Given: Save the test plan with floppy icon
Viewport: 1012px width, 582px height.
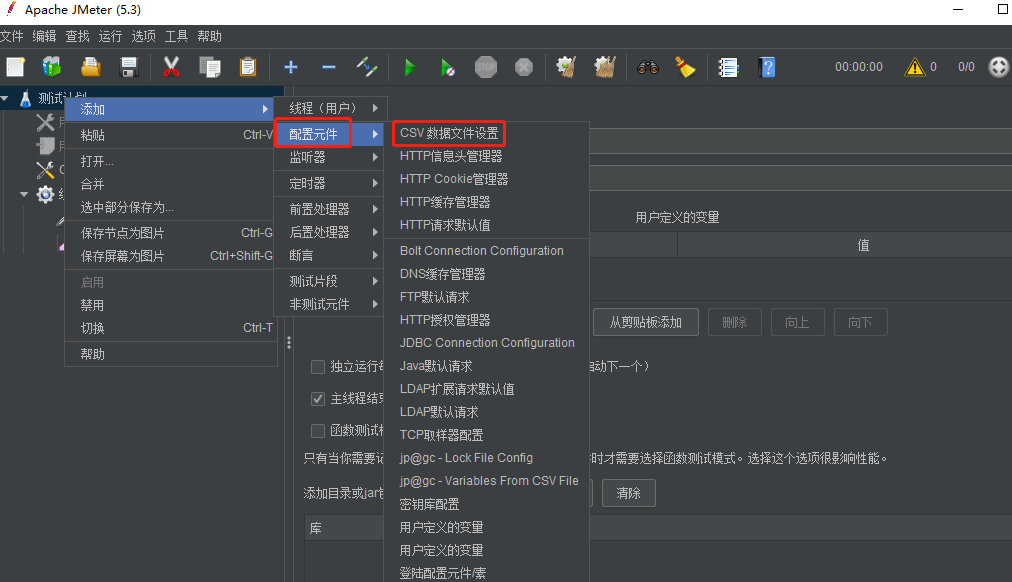Looking at the screenshot, I should pos(129,67).
